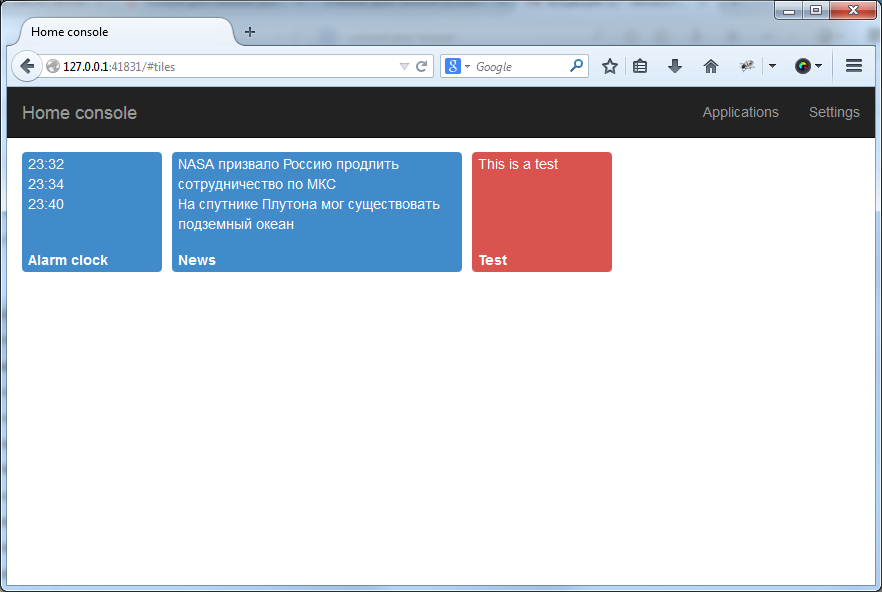882x600 pixels.
Task: Open the Alarm clock tile
Action: (92, 212)
